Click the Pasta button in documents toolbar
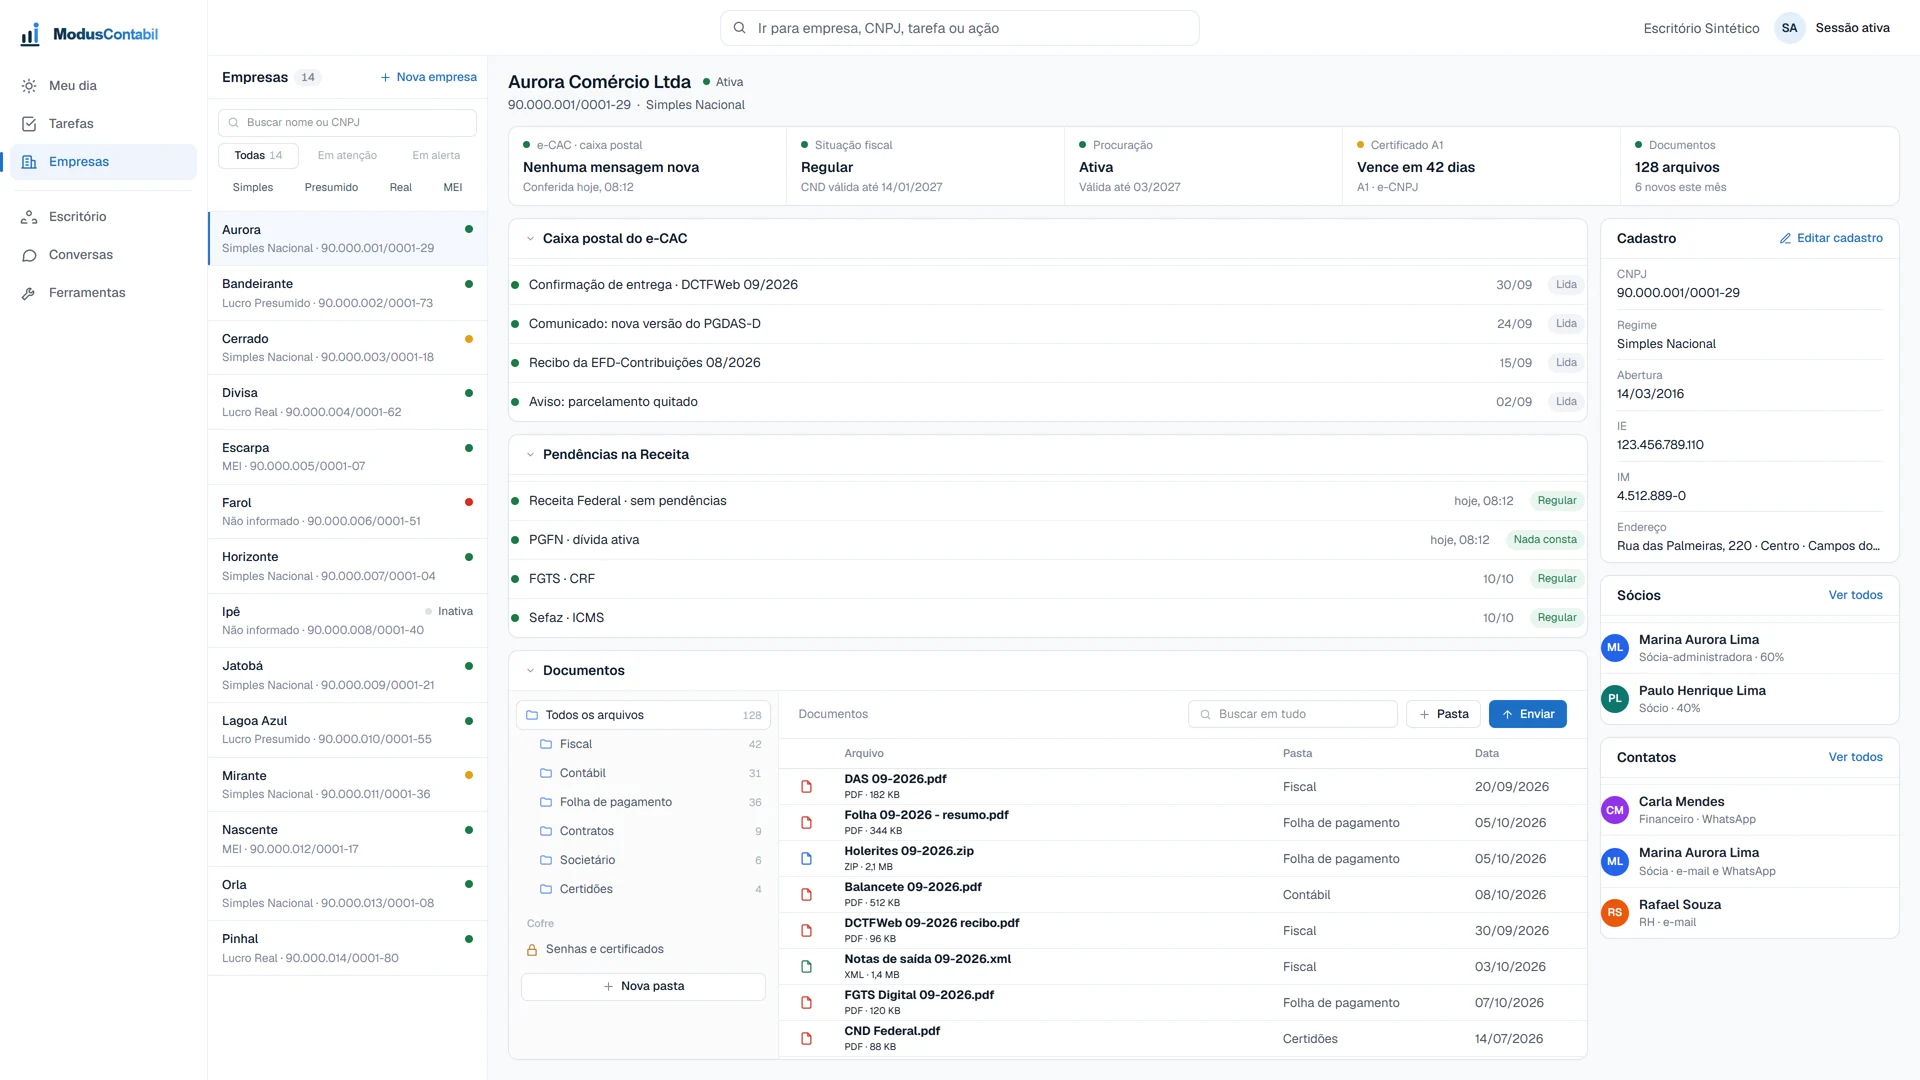1920x1080 pixels. pyautogui.click(x=1443, y=714)
